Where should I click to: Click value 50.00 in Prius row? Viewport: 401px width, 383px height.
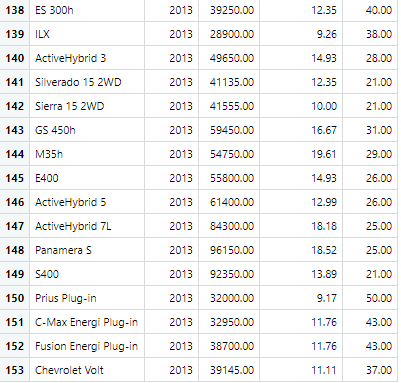click(370, 298)
